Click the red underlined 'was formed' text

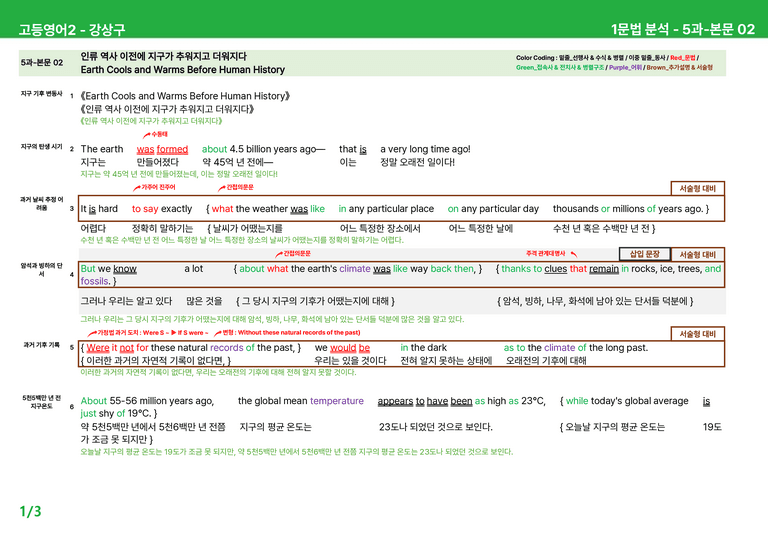pos(162,149)
